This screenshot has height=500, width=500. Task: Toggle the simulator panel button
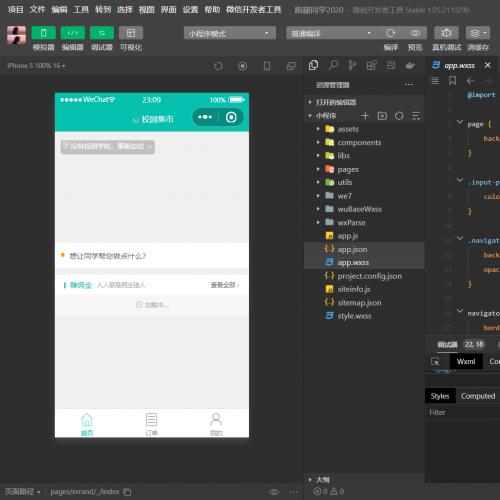(x=43, y=33)
